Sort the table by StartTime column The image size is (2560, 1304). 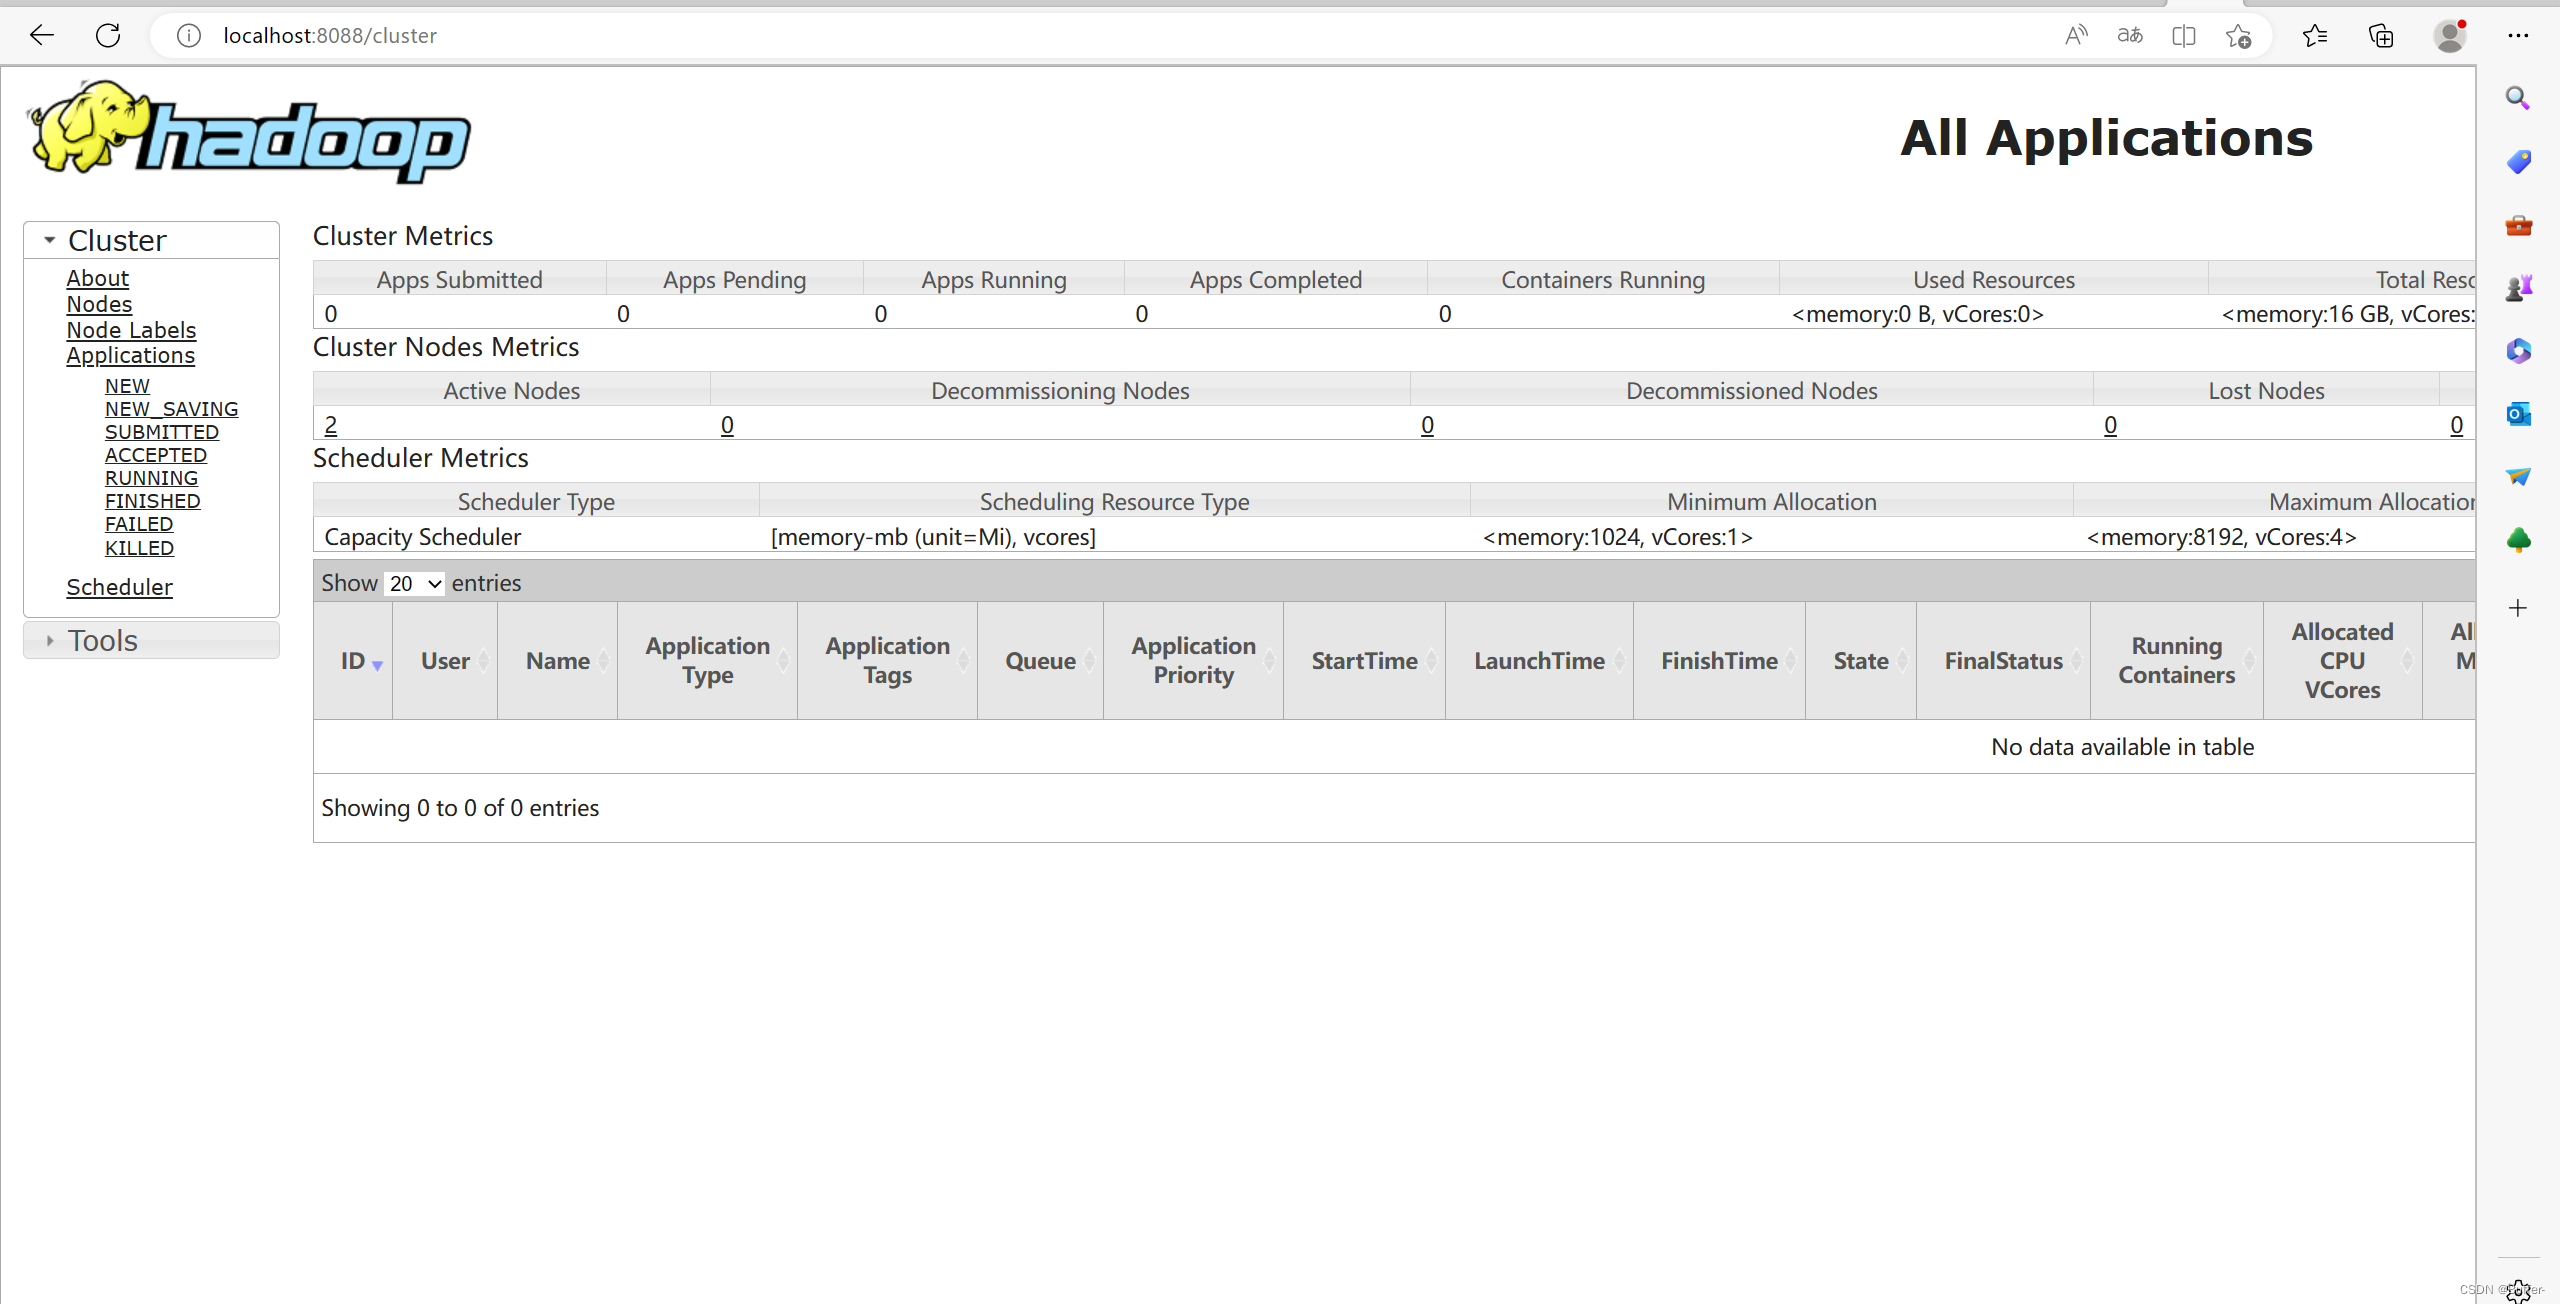click(1364, 660)
